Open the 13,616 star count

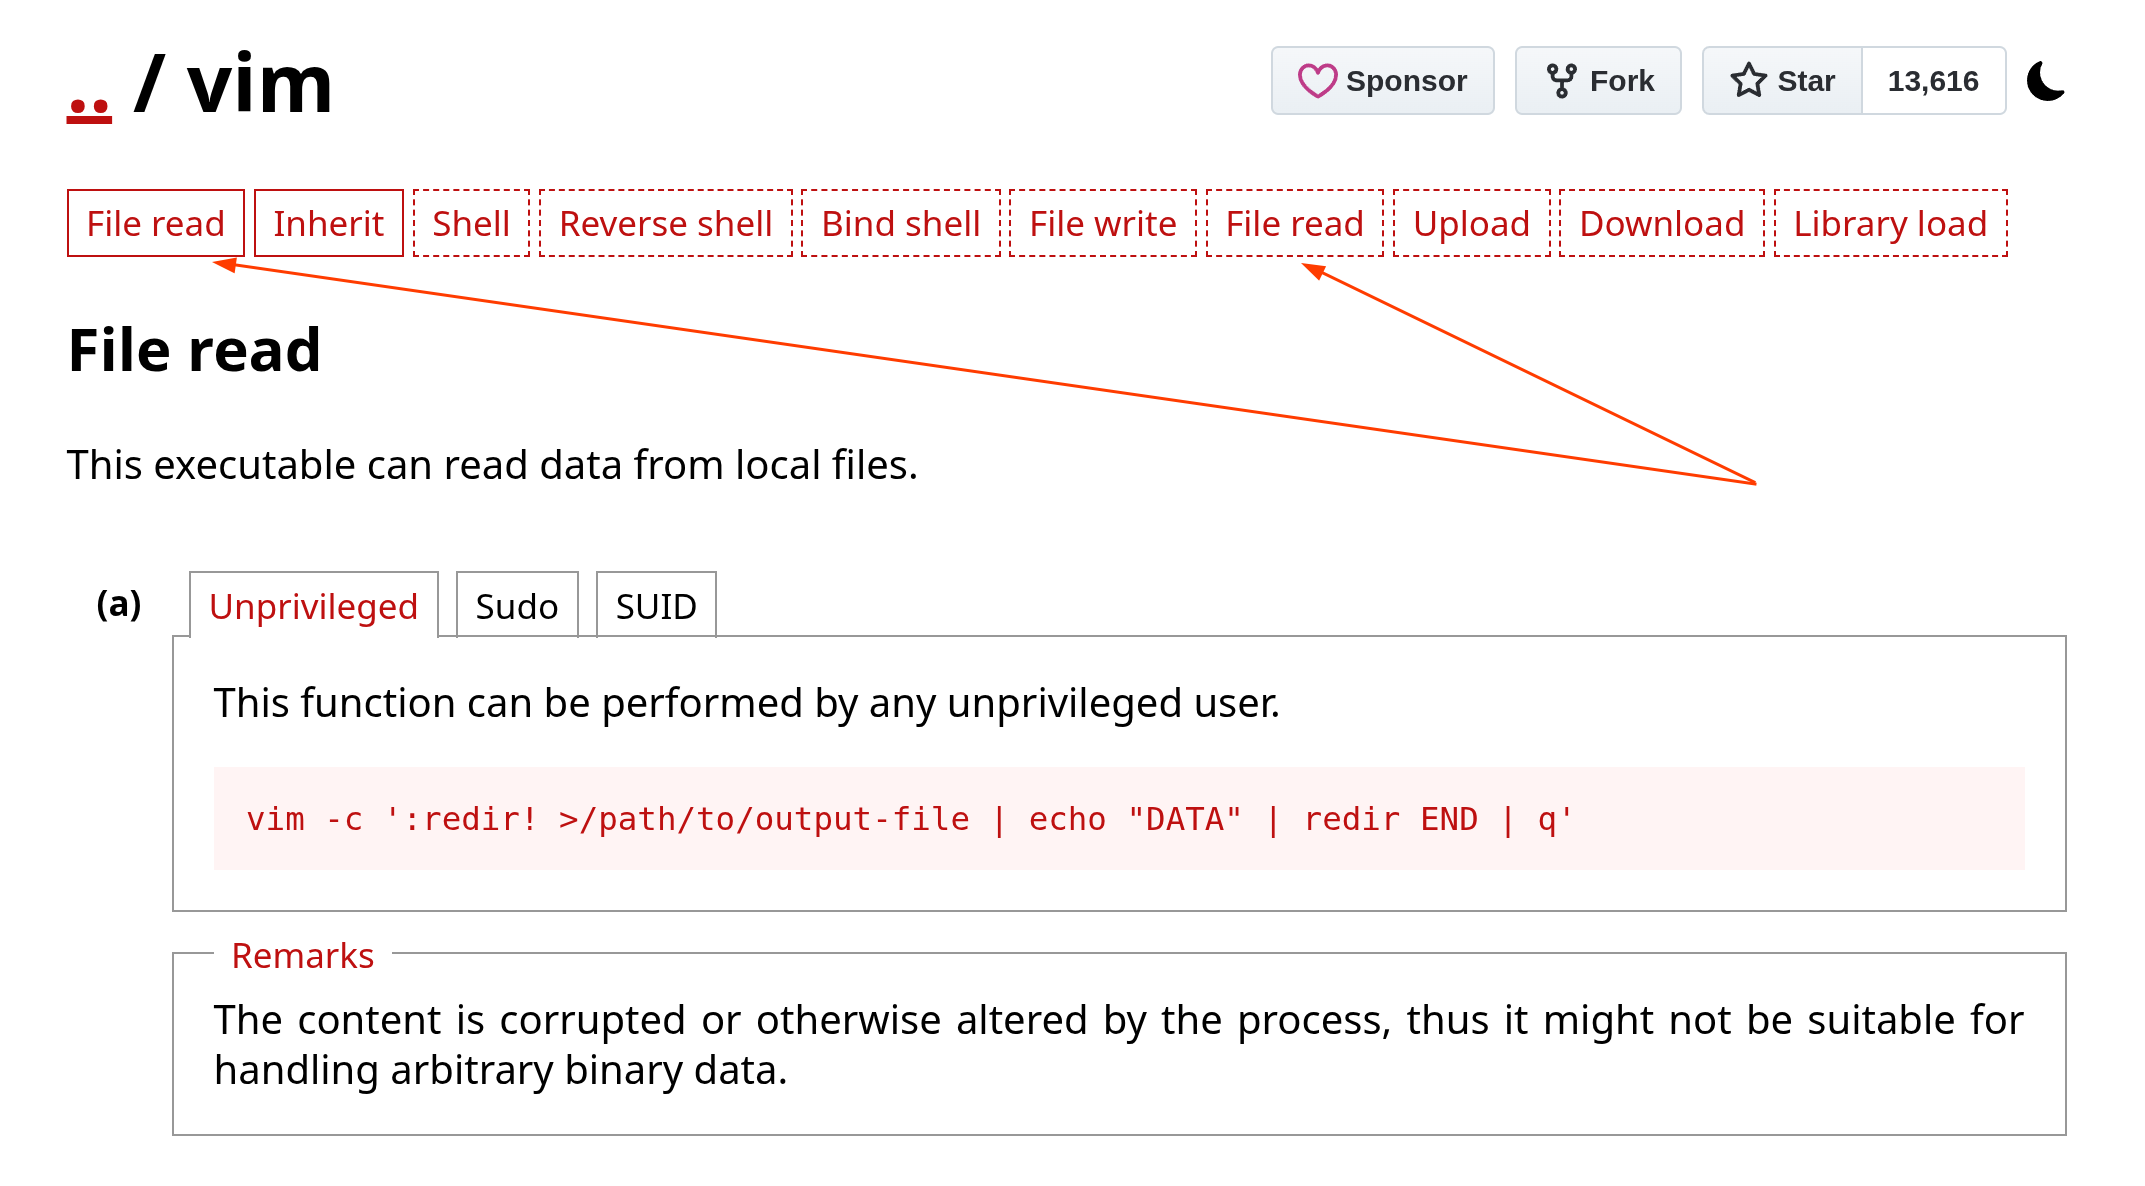point(1933,81)
